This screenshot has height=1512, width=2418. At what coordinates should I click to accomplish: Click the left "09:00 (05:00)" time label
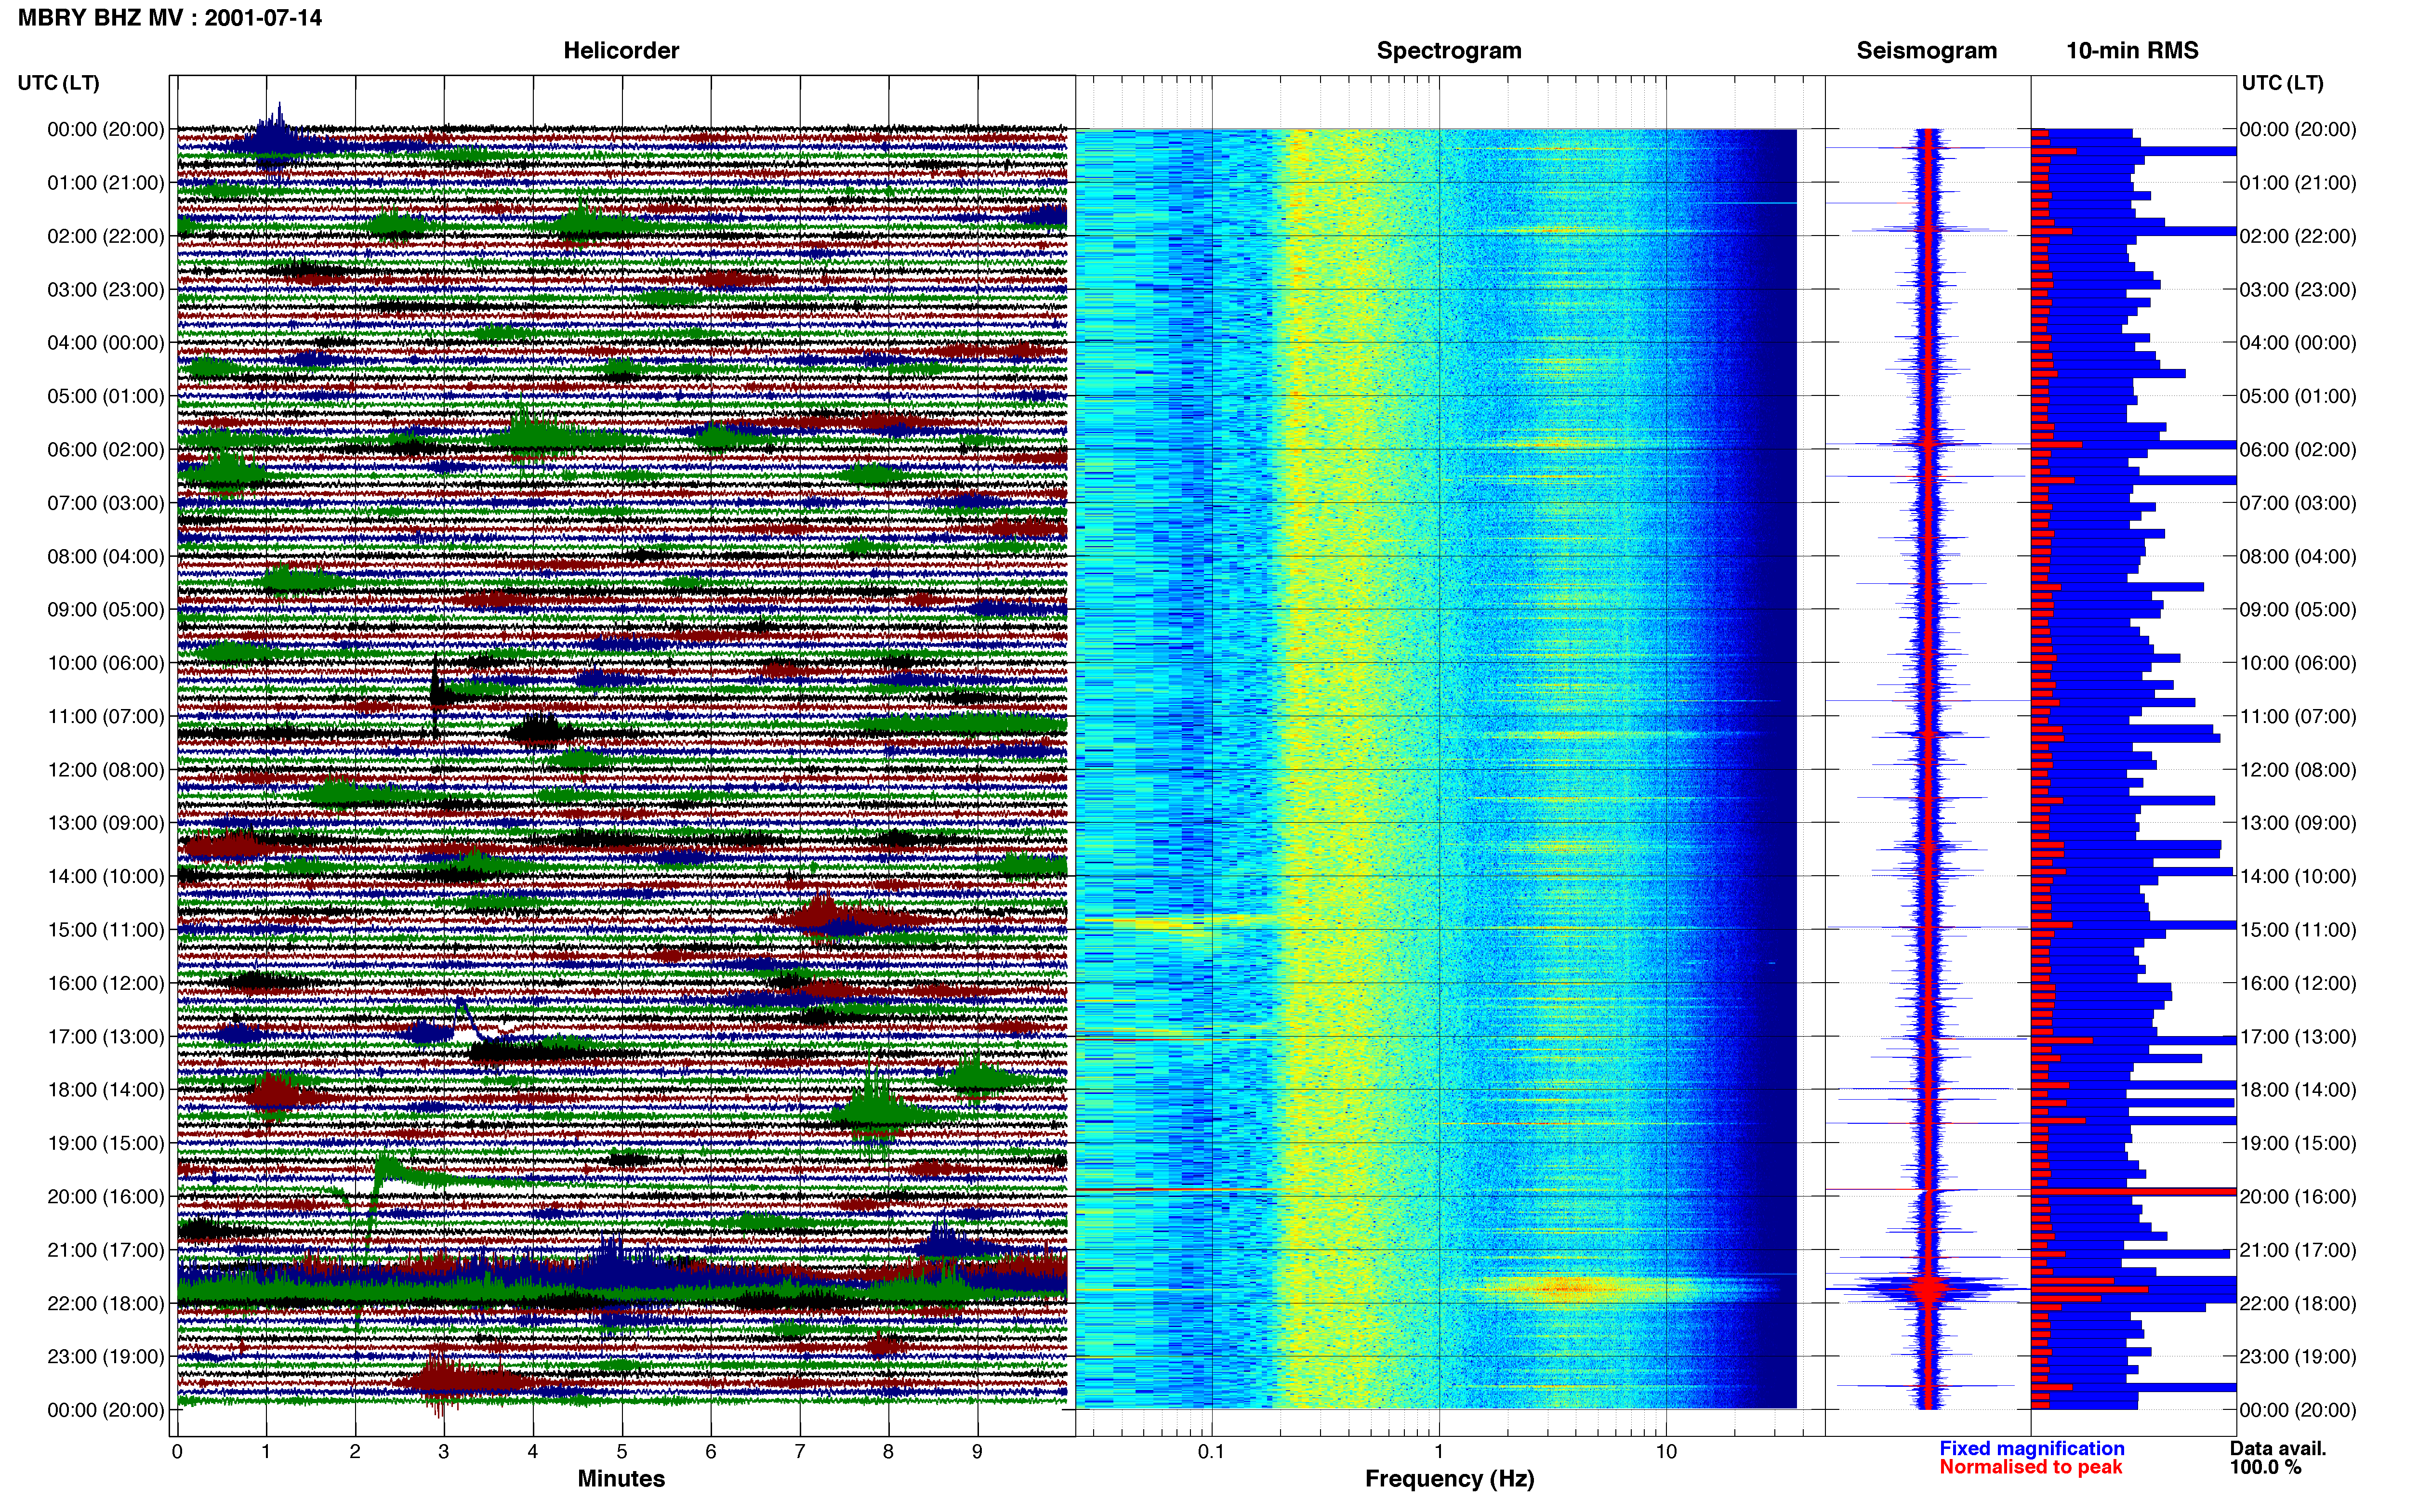click(106, 609)
